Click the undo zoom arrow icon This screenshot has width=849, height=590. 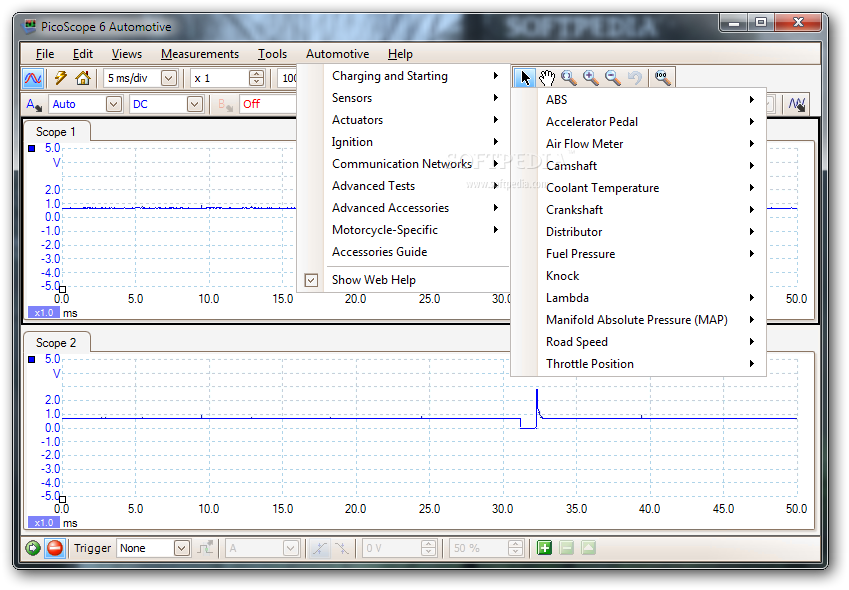(x=635, y=78)
